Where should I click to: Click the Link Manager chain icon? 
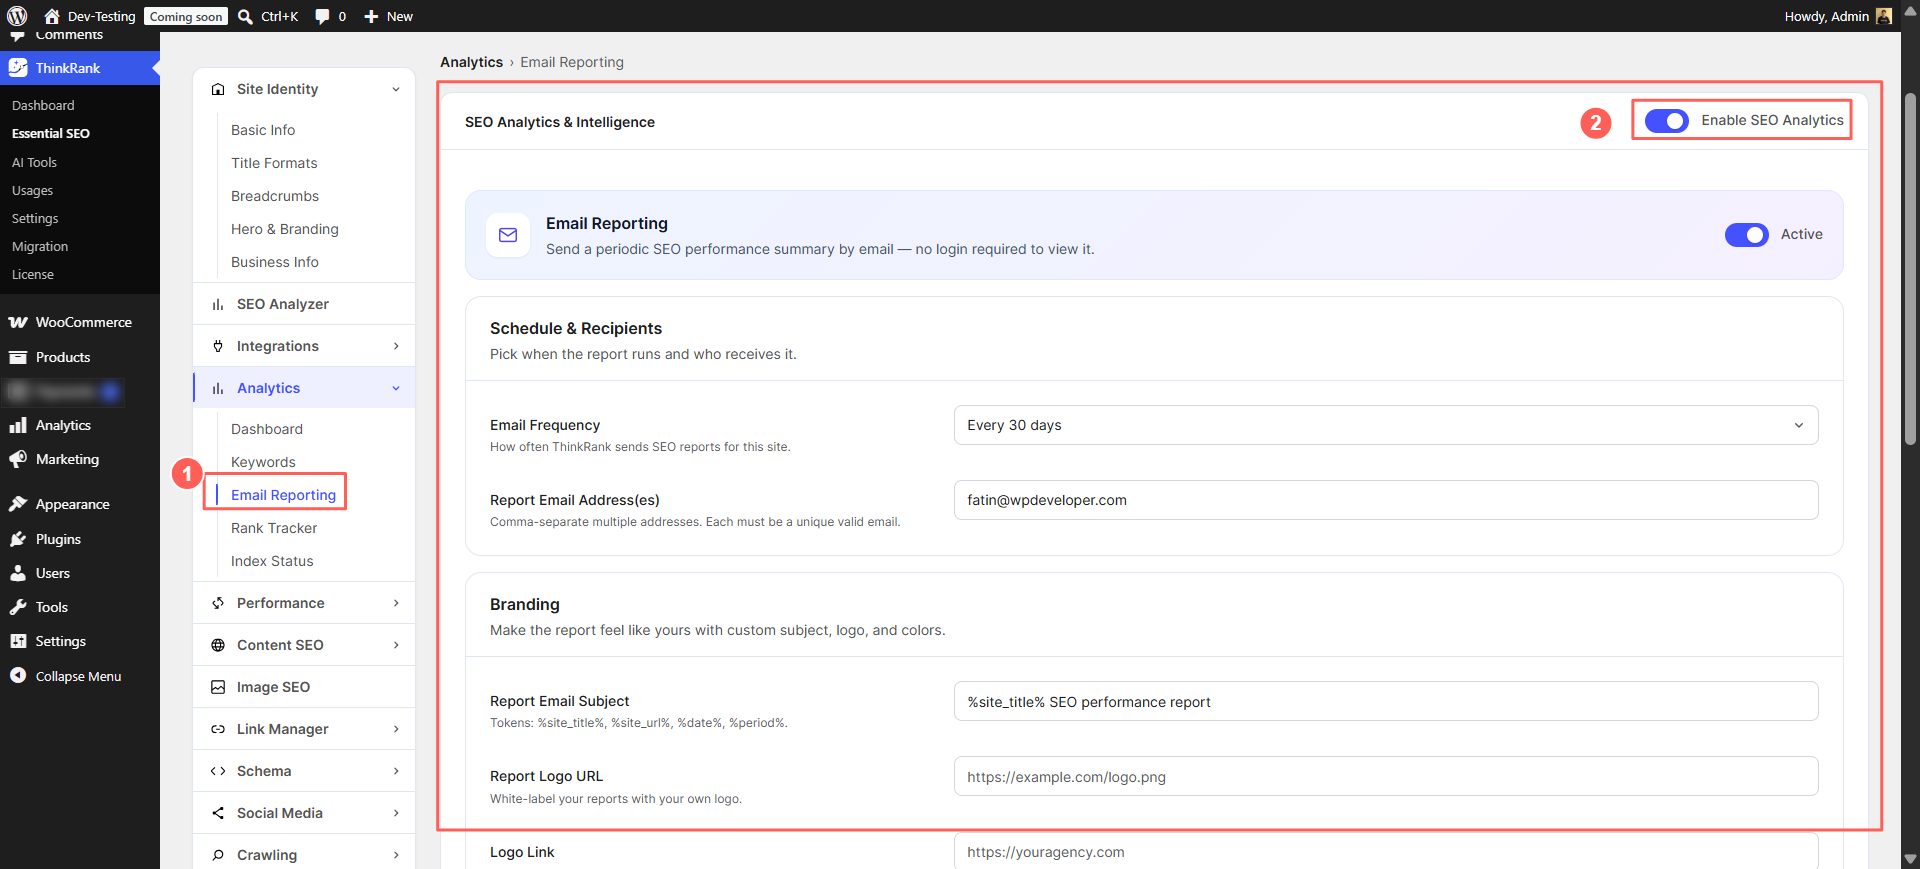(218, 729)
